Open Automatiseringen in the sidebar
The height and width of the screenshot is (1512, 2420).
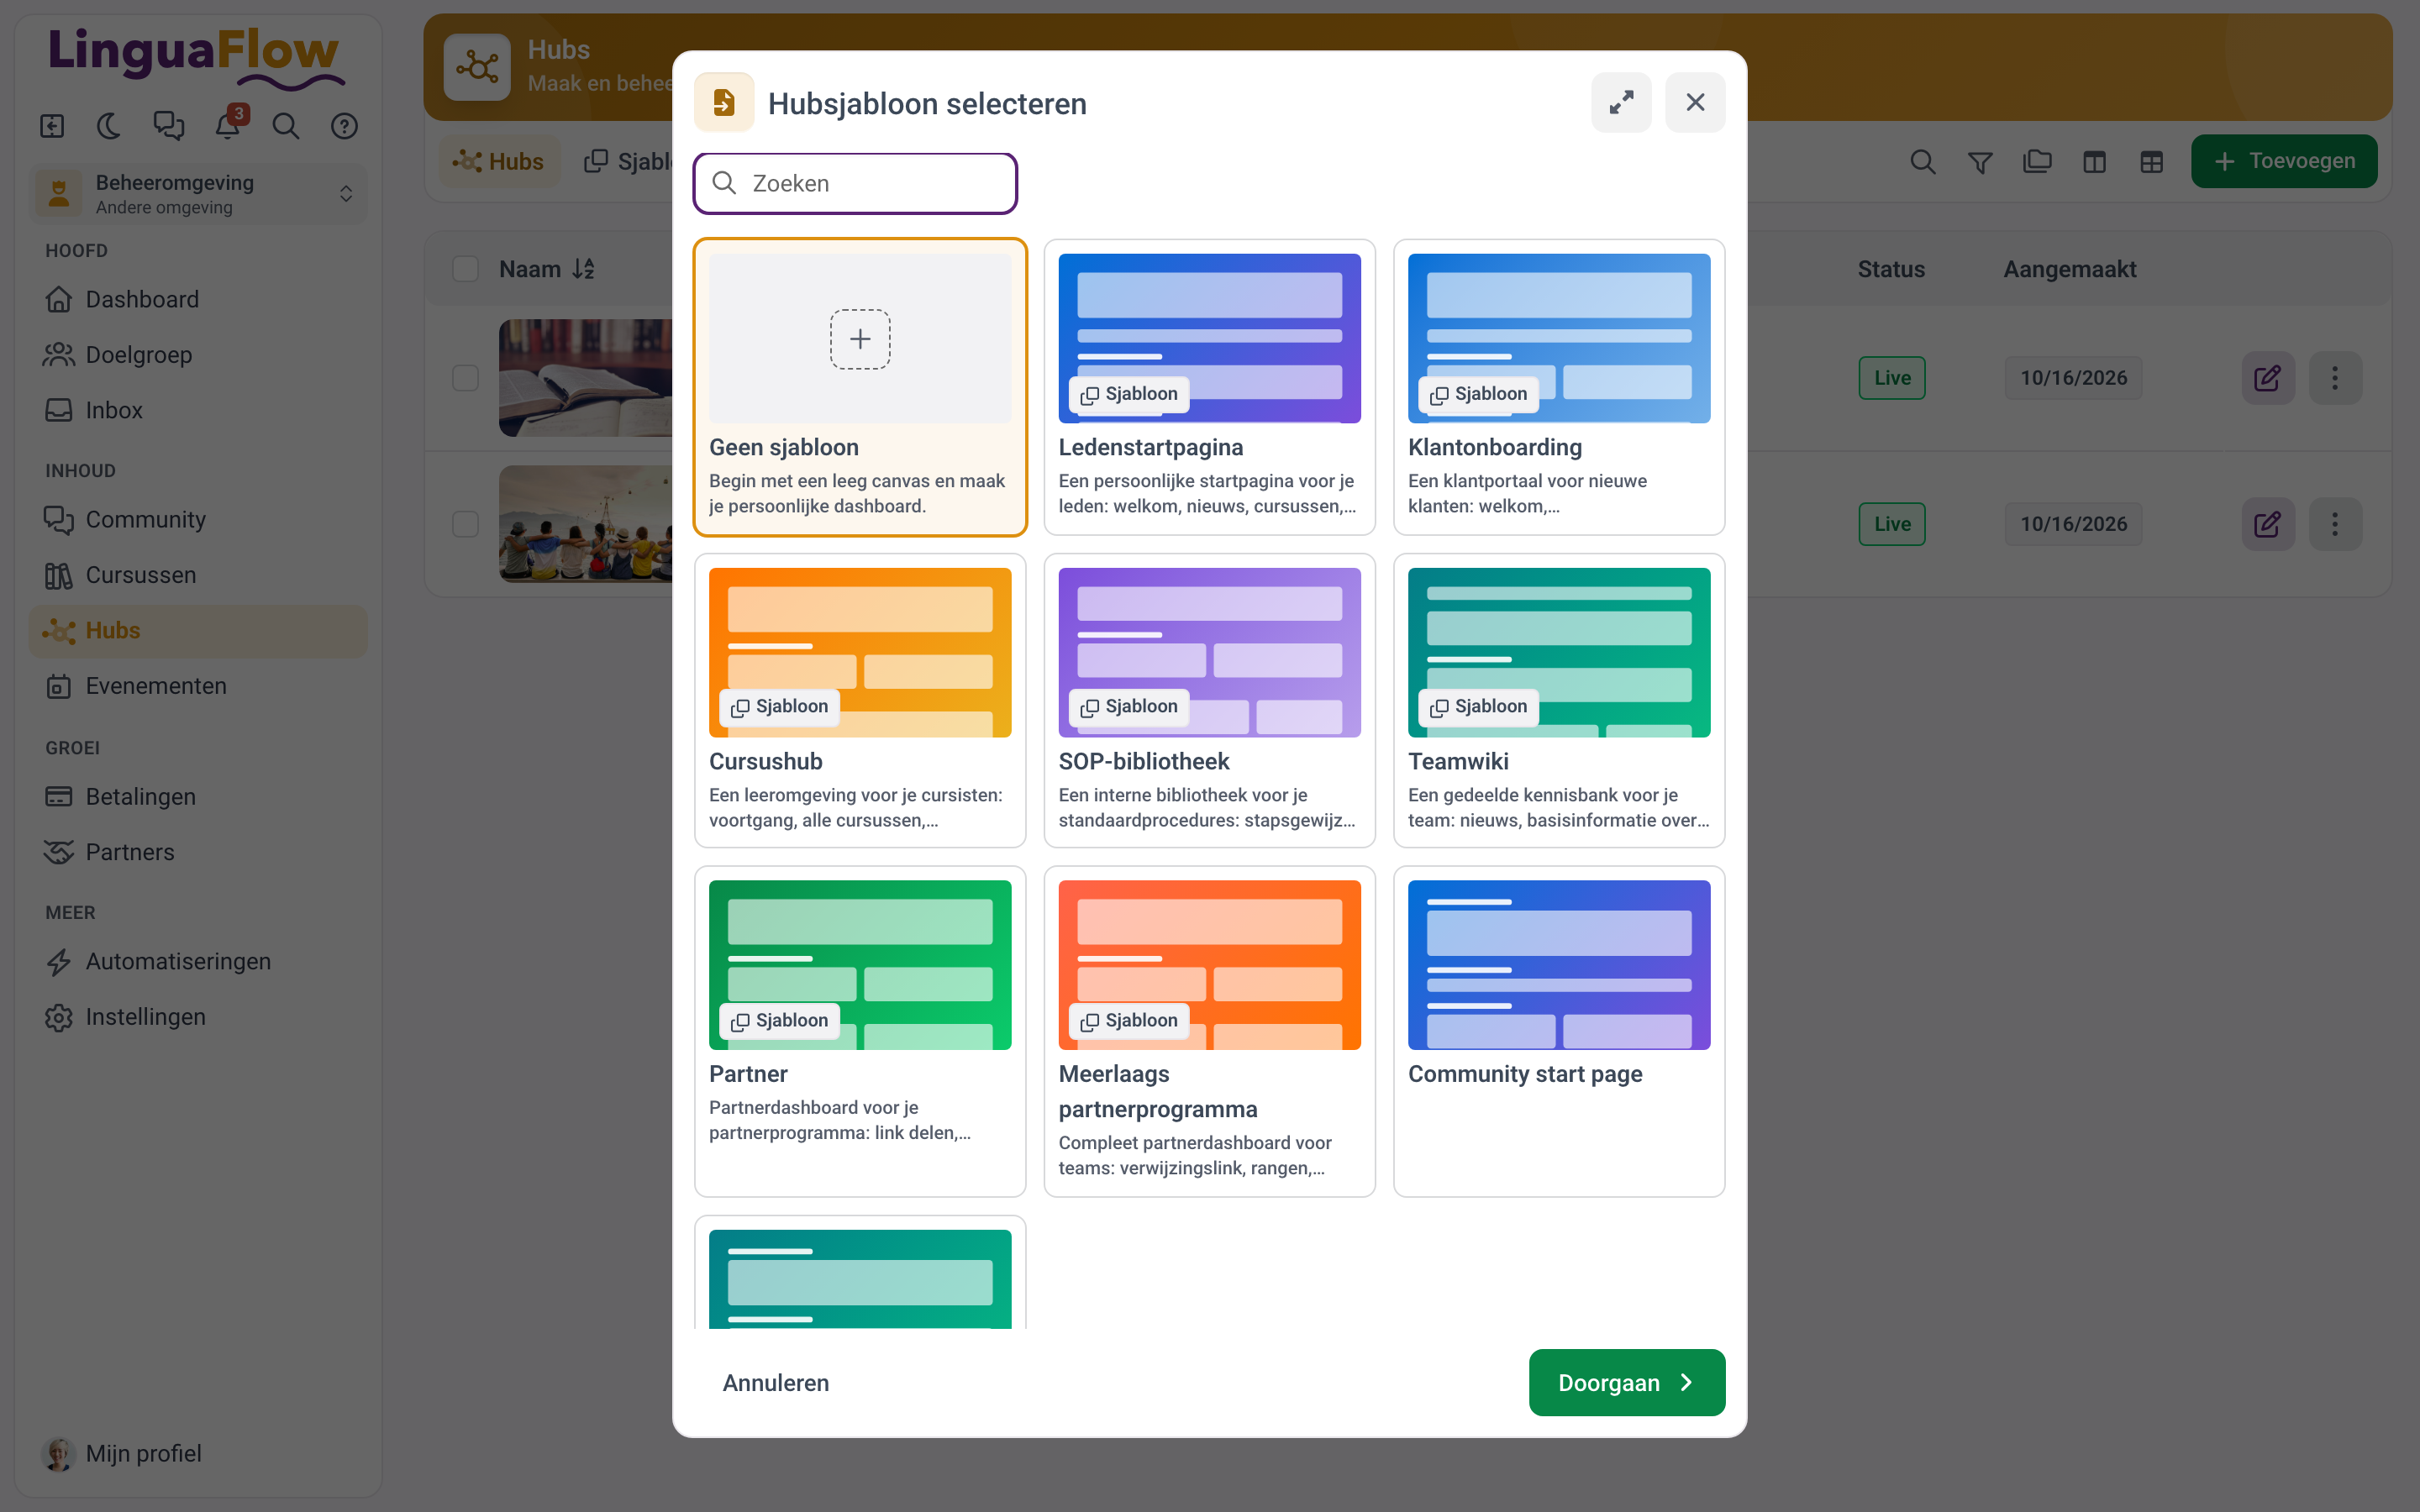pos(198,961)
